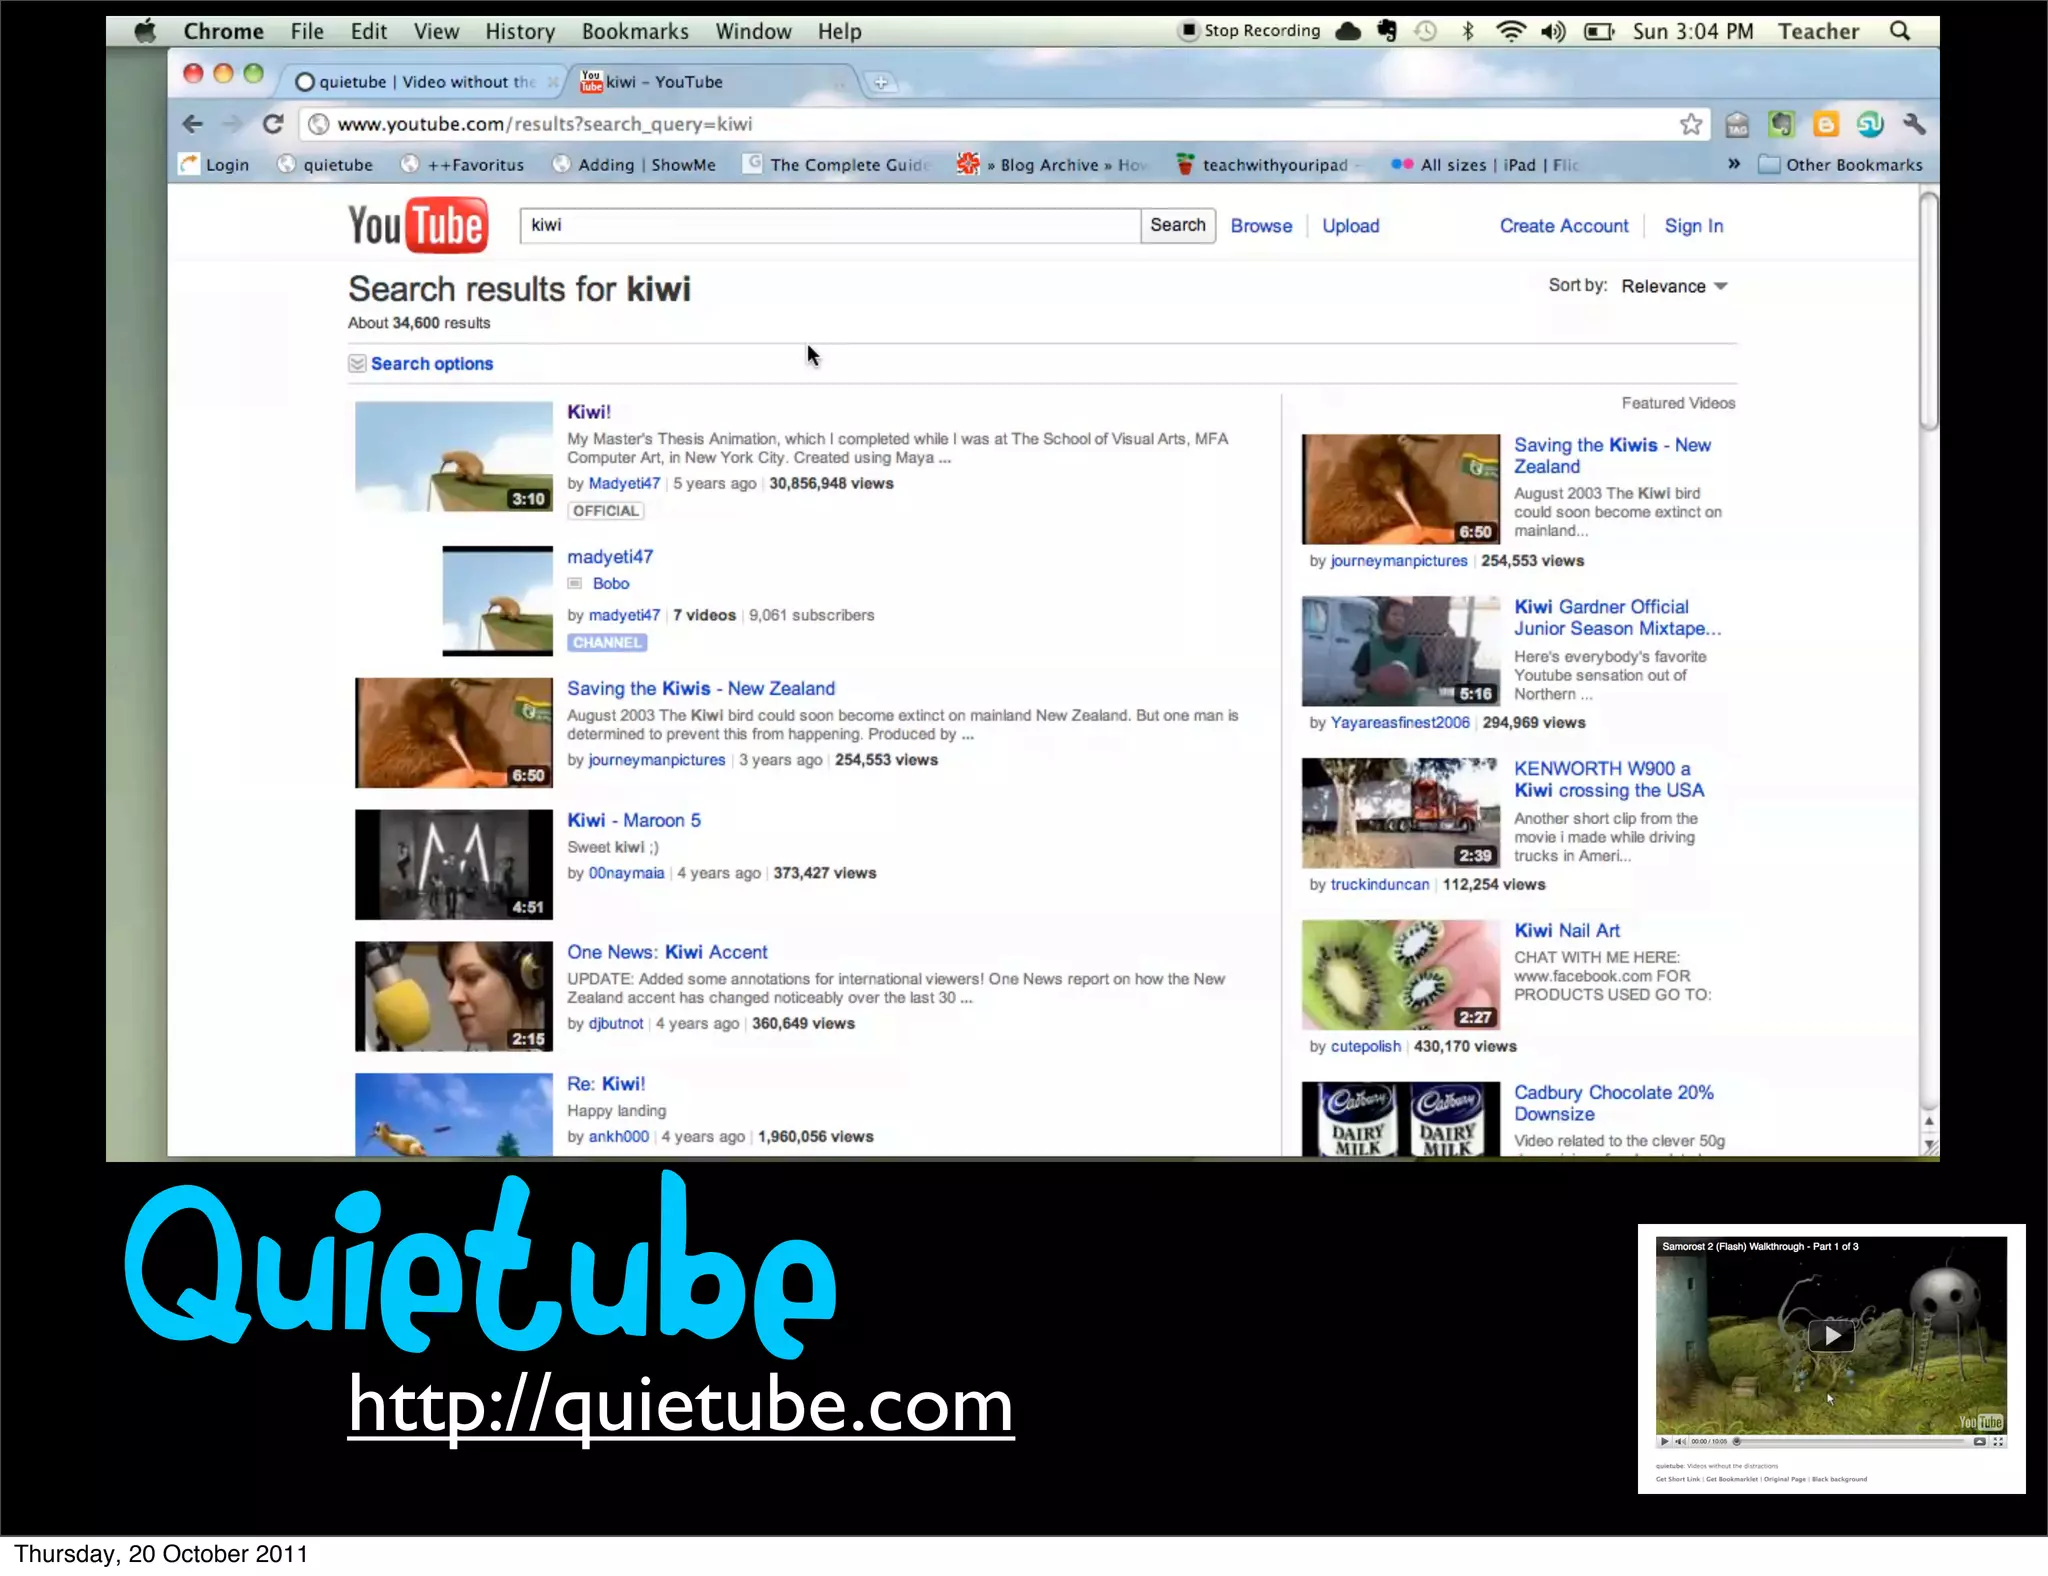Click the http://quietube.com link
2048x1576 pixels.
681,1405
